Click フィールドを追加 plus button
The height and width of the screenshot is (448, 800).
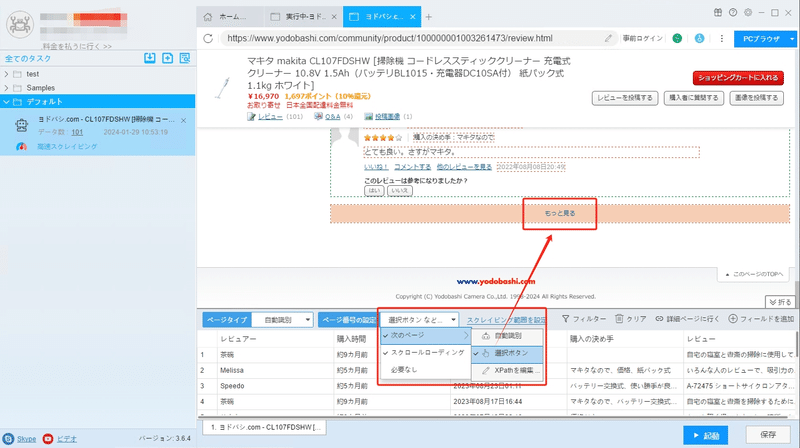click(761, 319)
